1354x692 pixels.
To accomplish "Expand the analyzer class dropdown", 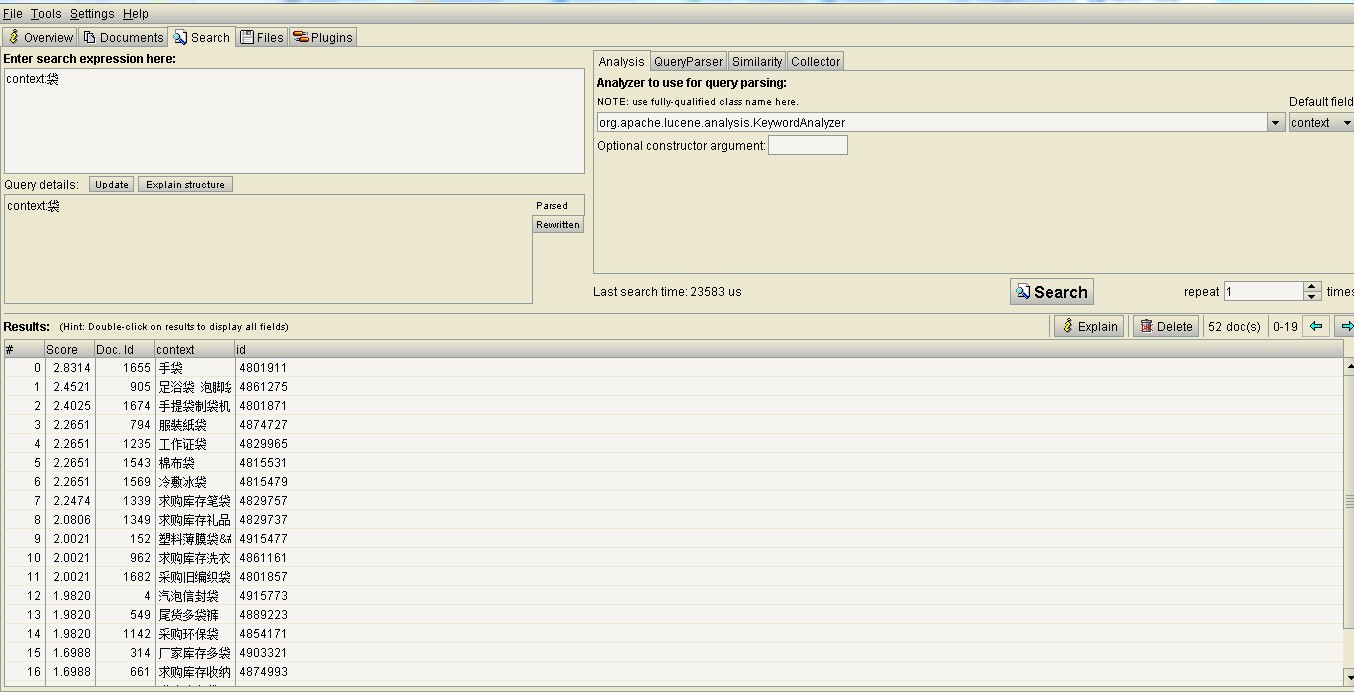I will tap(1275, 122).
